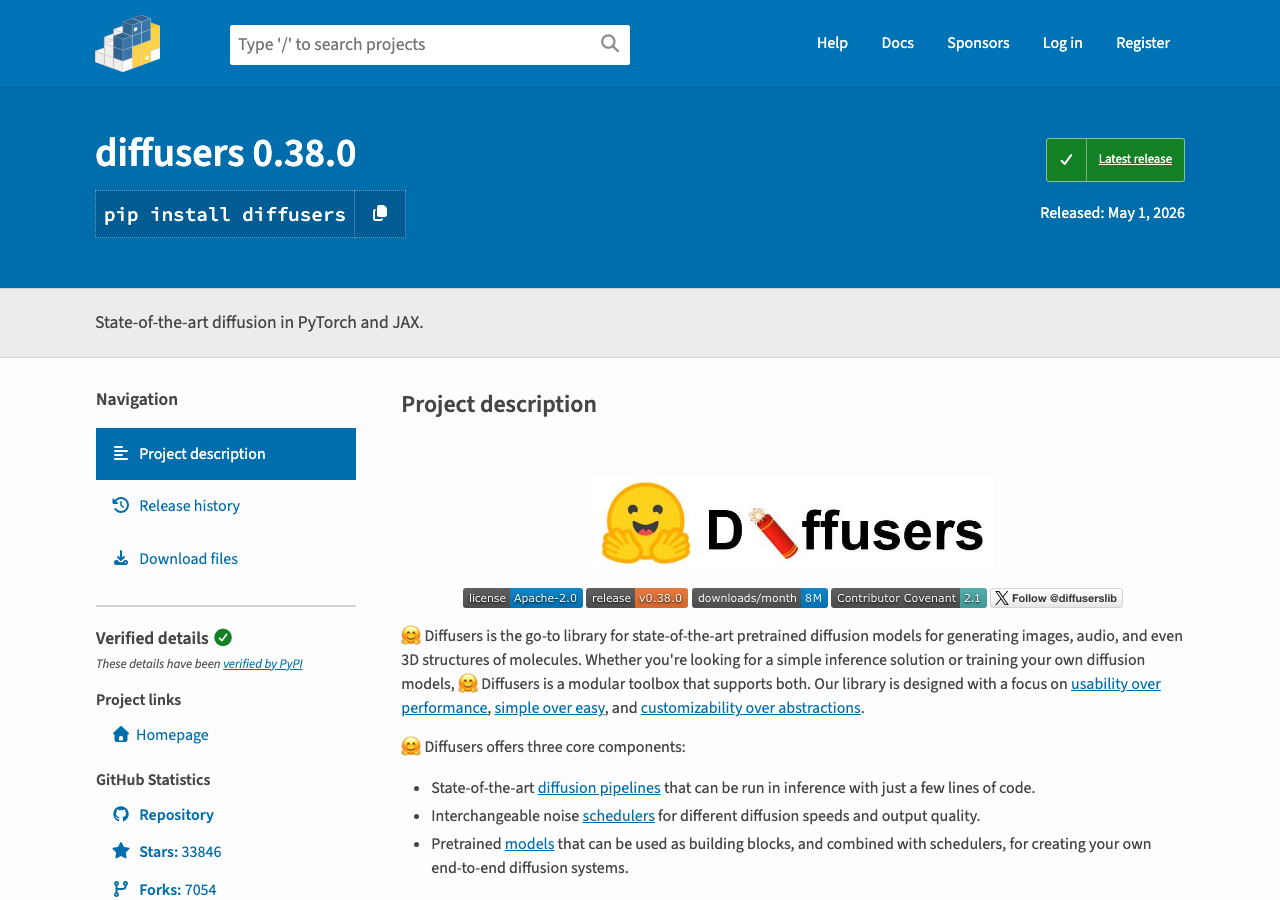Click the PyPI logo icon
The image size is (1280, 900).
(128, 43)
